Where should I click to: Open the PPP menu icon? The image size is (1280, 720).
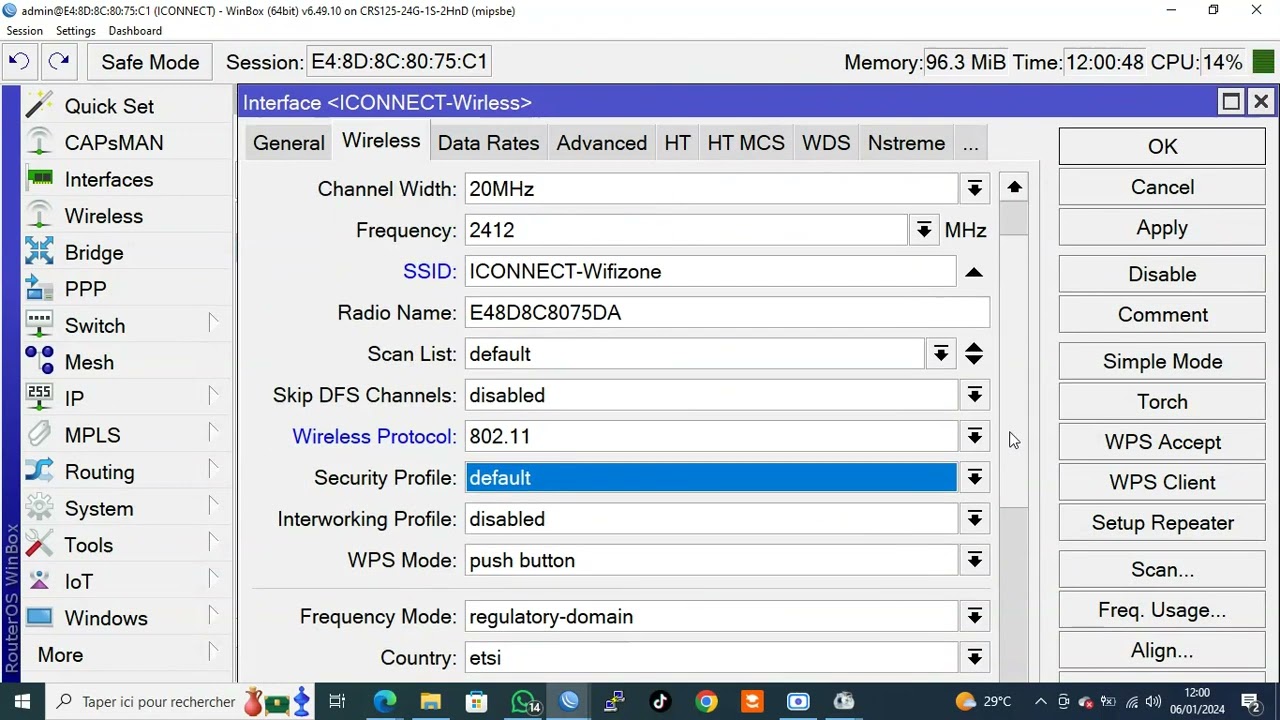click(39, 289)
